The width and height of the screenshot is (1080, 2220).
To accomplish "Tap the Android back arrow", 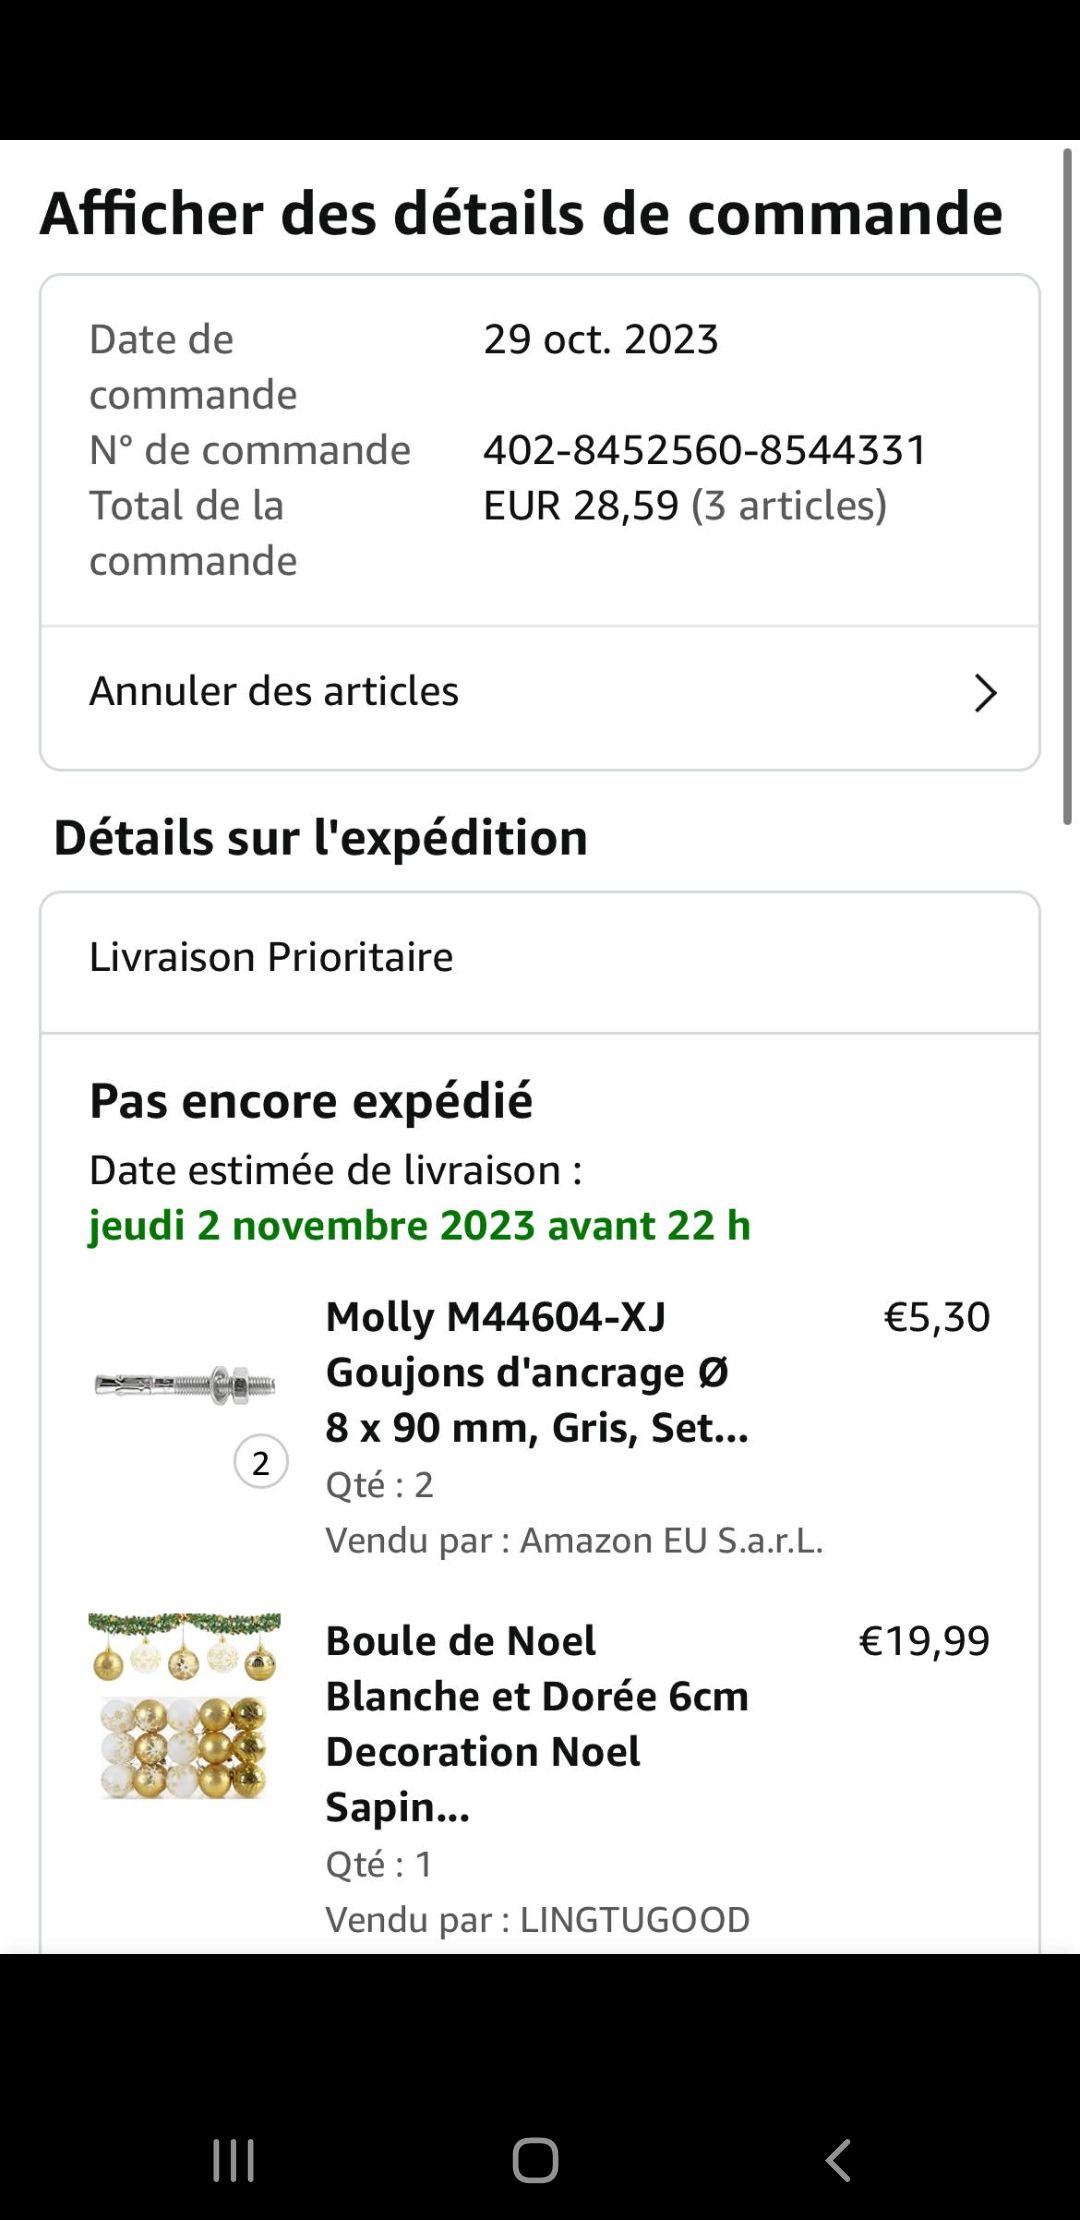I will pyautogui.click(x=838, y=2160).
